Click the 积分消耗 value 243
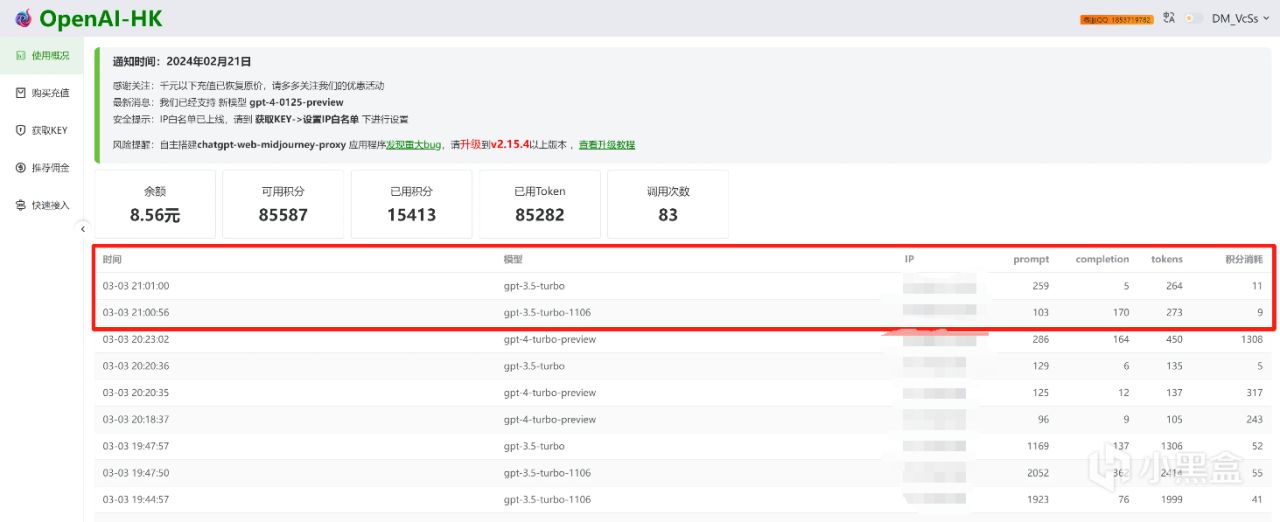The height and width of the screenshot is (522, 1280). [x=1255, y=419]
